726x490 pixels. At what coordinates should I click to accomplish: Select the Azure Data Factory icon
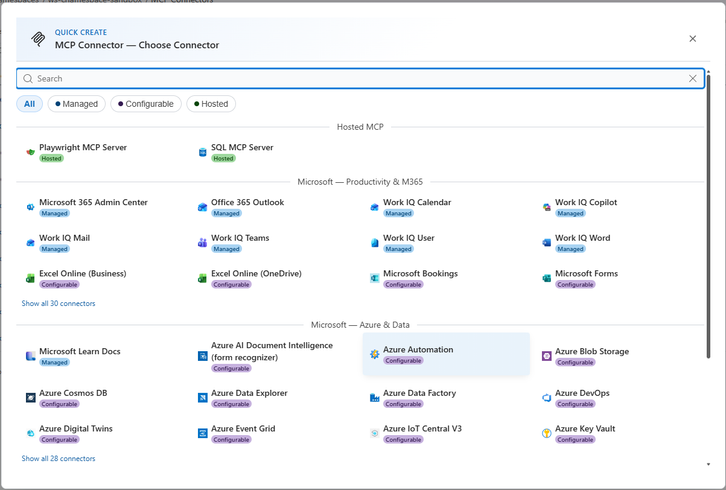[x=375, y=398]
